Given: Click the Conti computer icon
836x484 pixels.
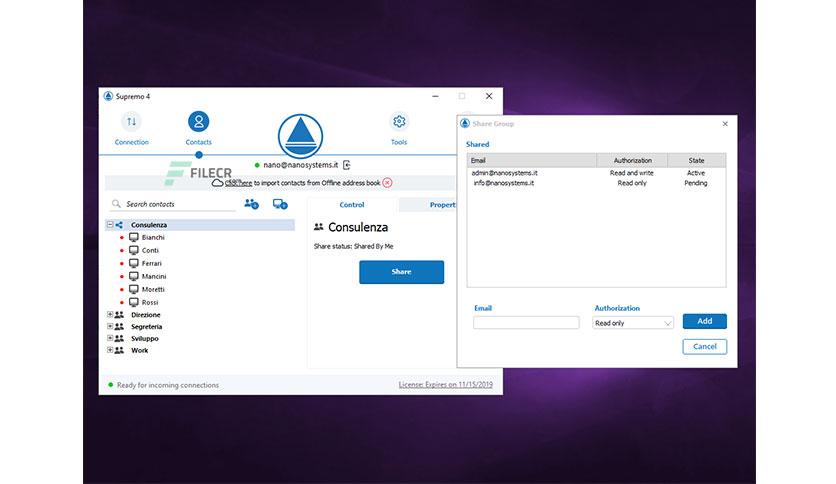Looking at the screenshot, I should click(134, 250).
